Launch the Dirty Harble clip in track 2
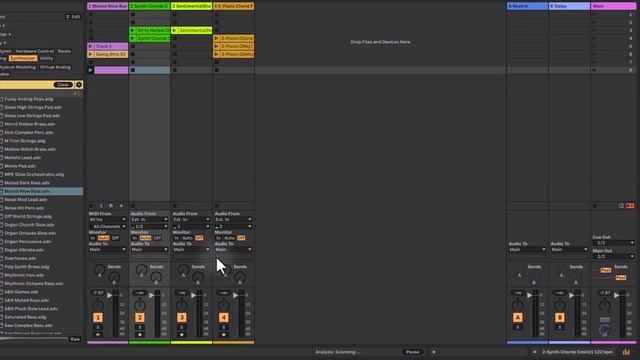This screenshot has width=640, height=360. click(x=132, y=30)
